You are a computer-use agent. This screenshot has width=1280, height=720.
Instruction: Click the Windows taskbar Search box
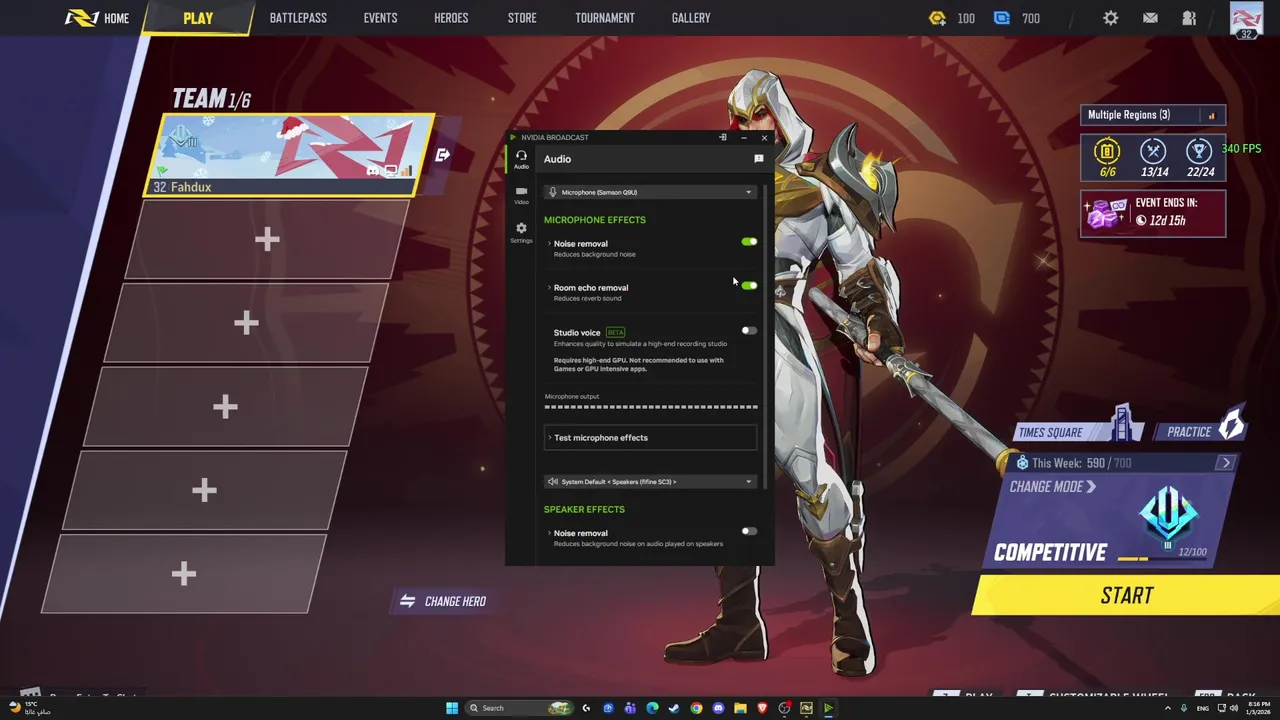520,708
